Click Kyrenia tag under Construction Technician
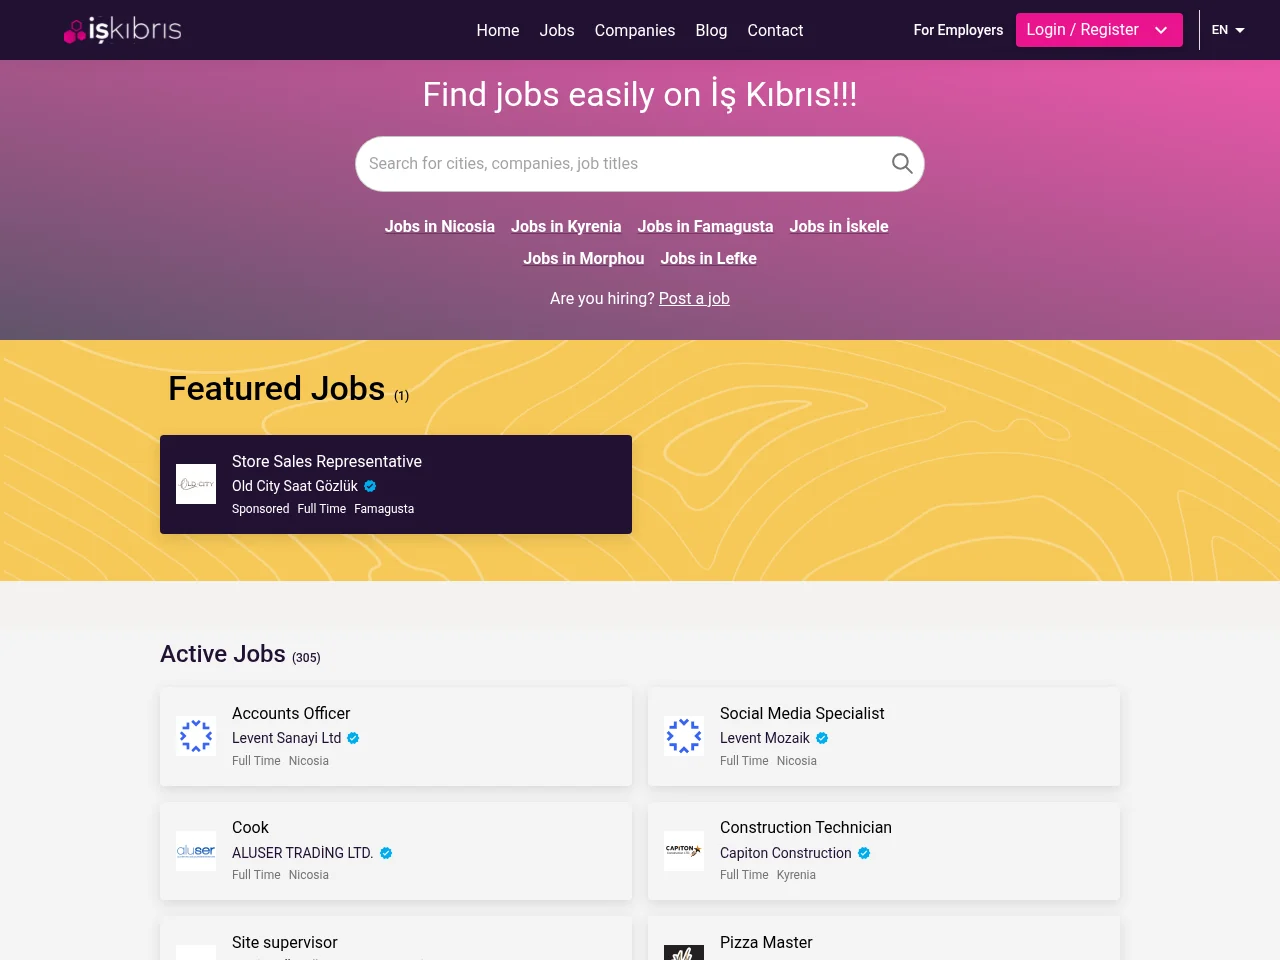This screenshot has height=960, width=1280. 796,875
